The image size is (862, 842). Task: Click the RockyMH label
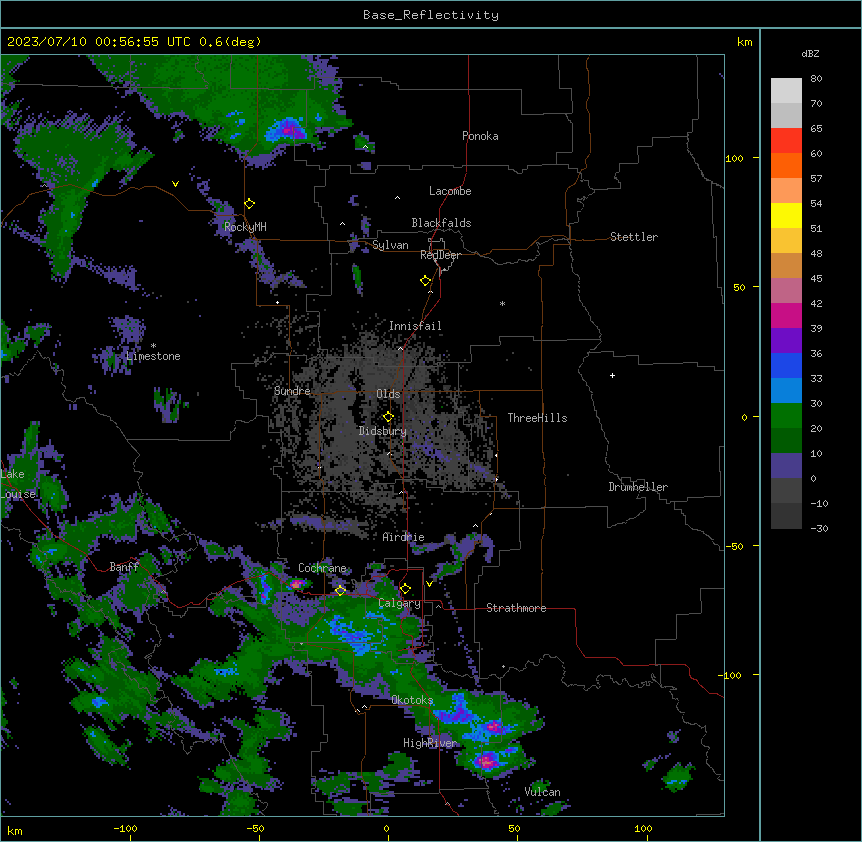[x=245, y=226]
